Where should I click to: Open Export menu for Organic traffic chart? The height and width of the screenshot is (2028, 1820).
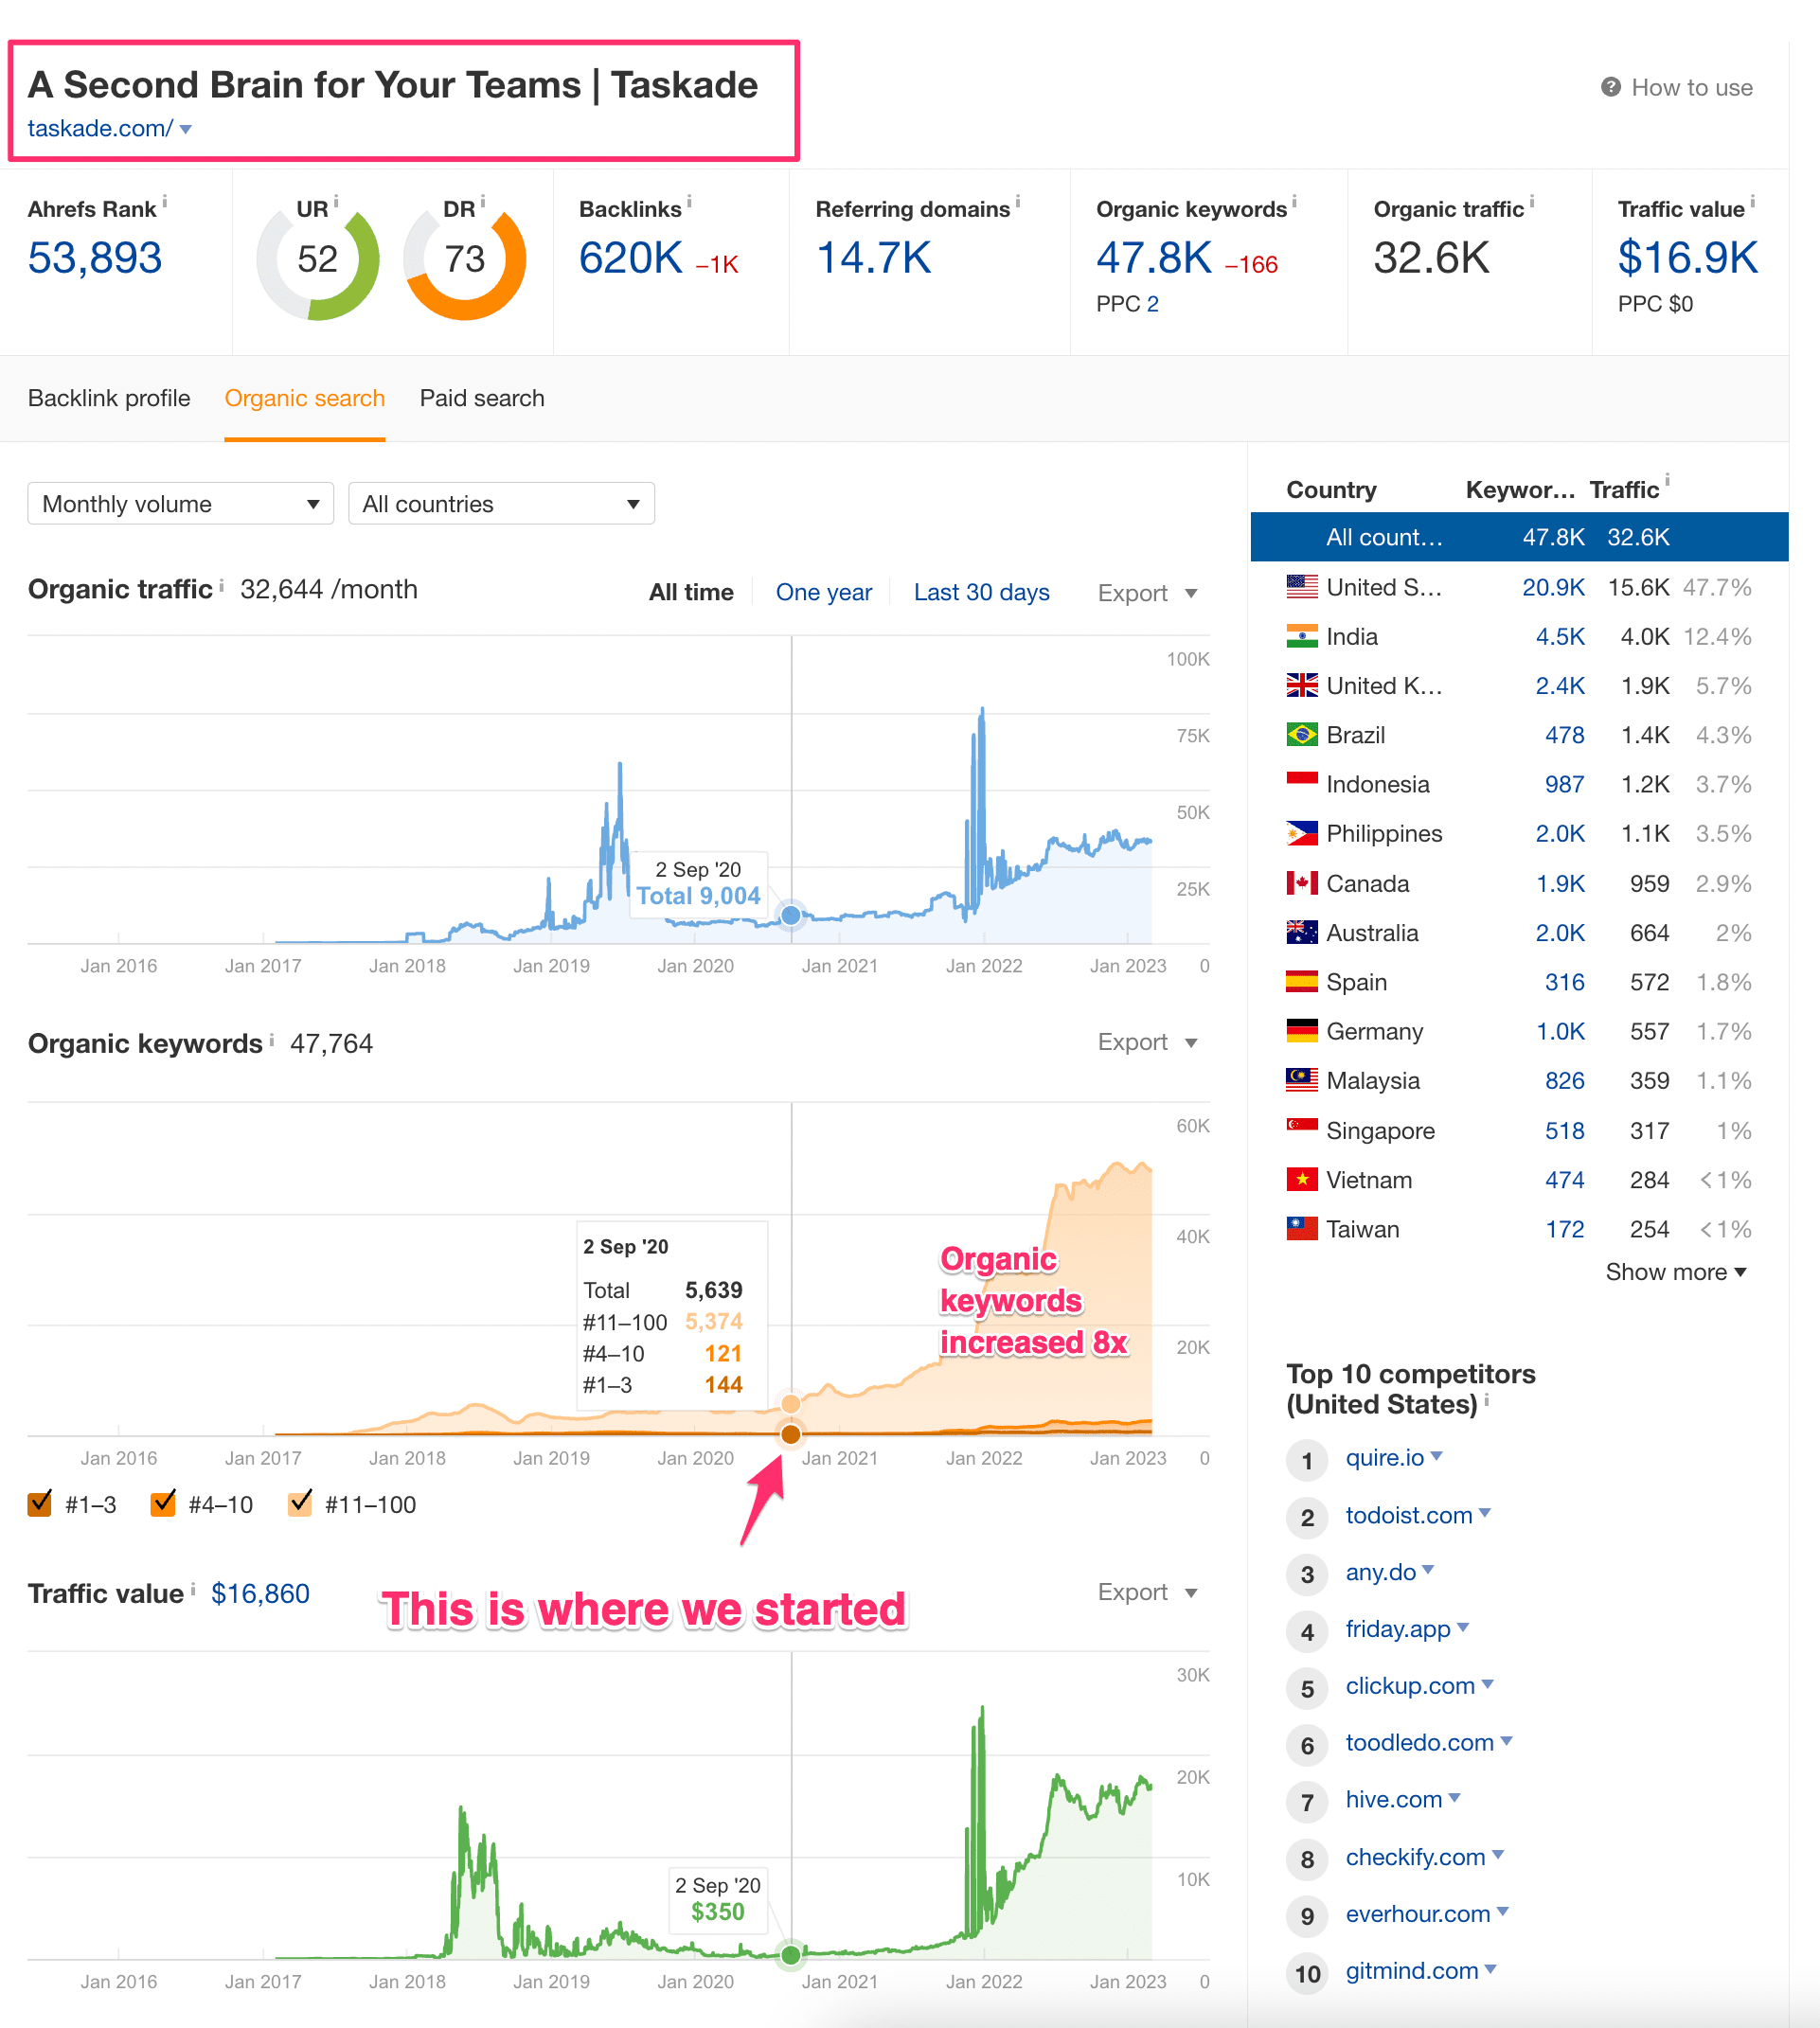tap(1147, 592)
